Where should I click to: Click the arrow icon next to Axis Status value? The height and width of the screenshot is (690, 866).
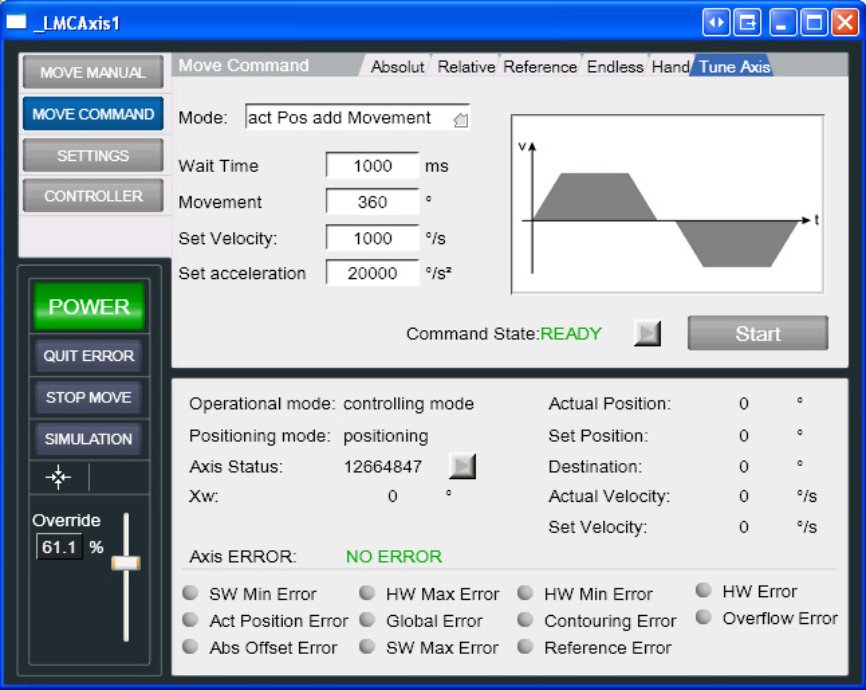[x=462, y=466]
